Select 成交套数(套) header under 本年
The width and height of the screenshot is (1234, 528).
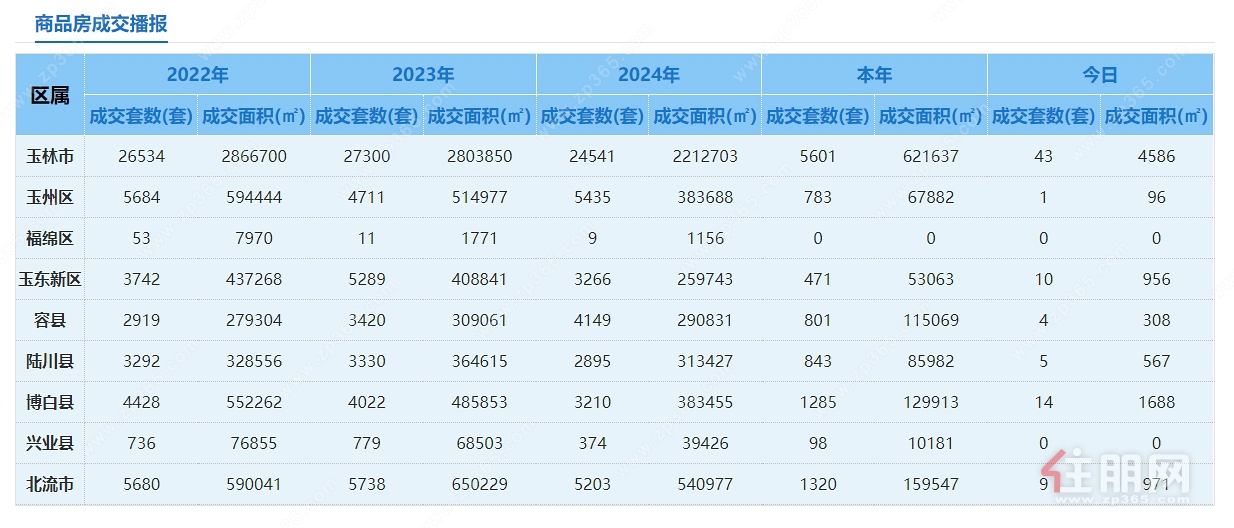(x=818, y=116)
